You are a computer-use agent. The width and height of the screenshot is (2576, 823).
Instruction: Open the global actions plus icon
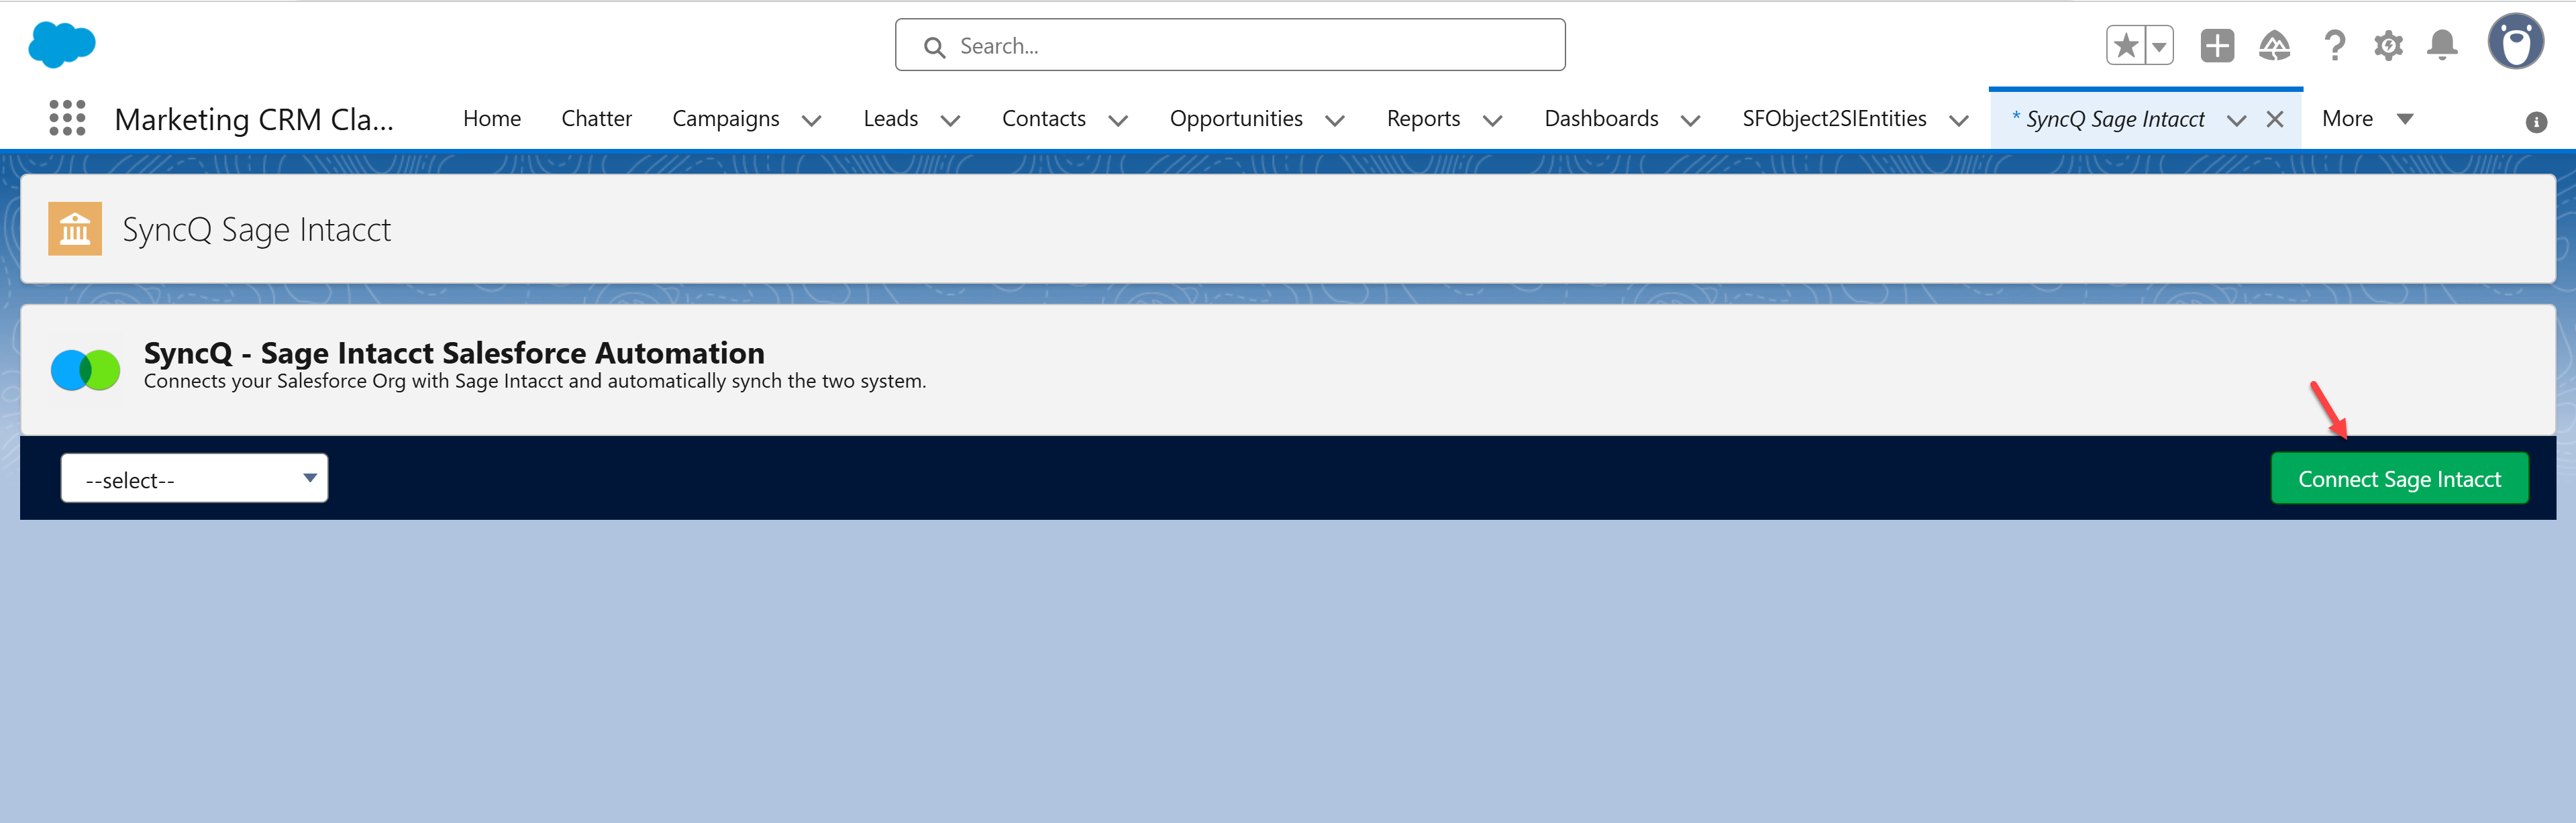point(2217,45)
